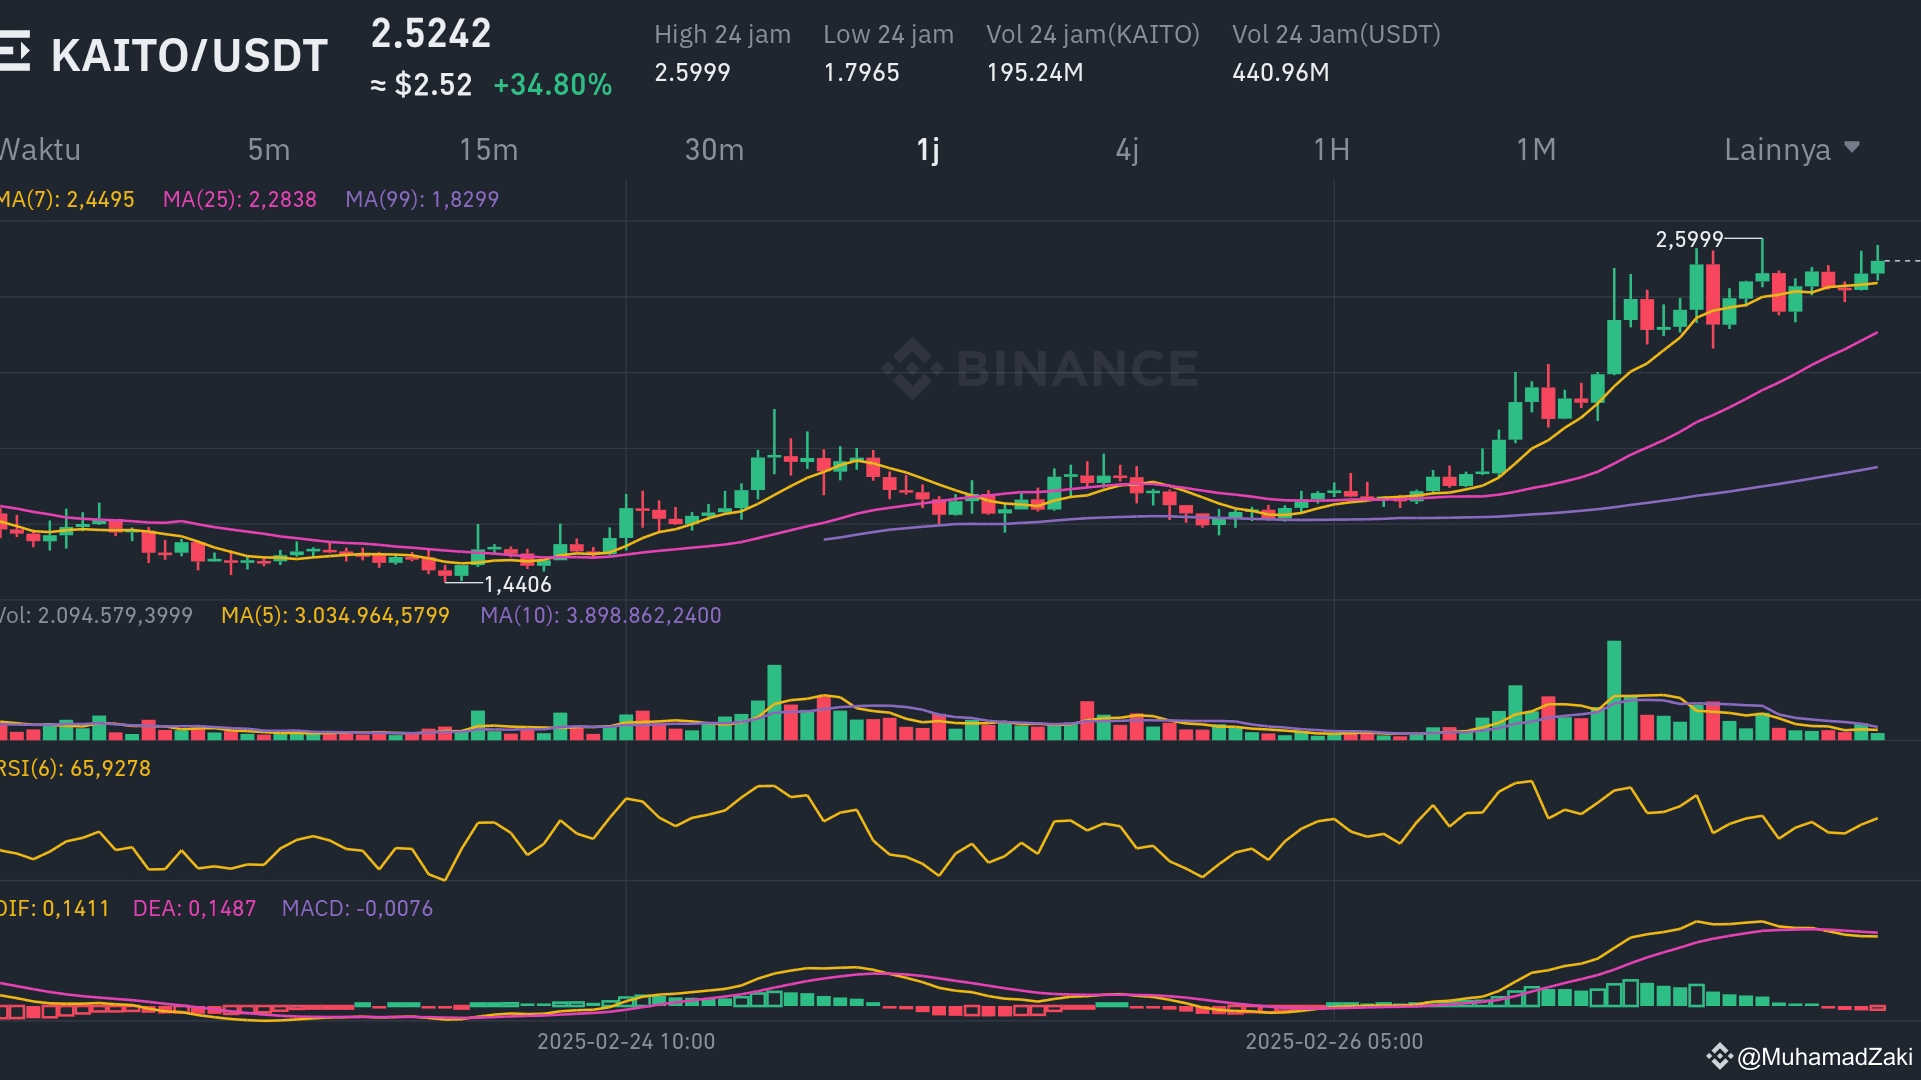
Task: Select the 1j hourly timeframe
Action: (x=927, y=150)
